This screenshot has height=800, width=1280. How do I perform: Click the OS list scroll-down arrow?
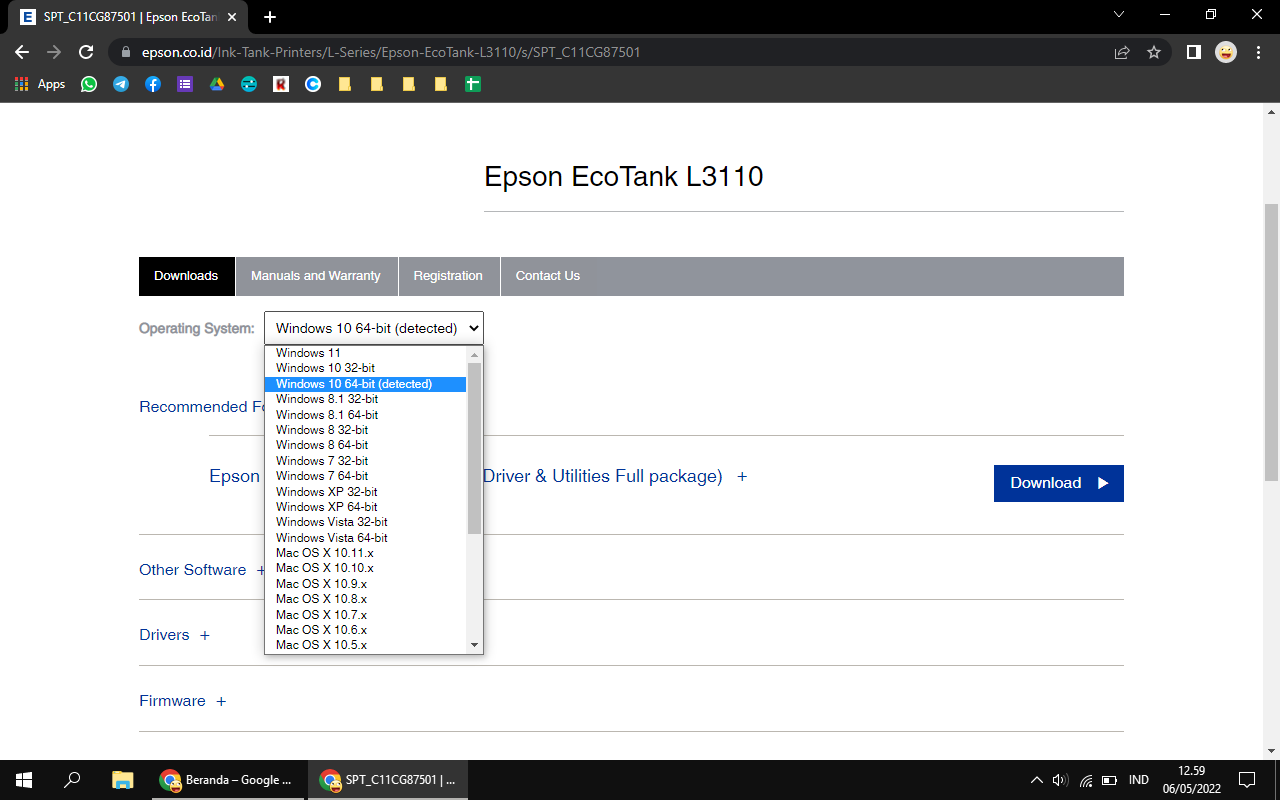pos(474,645)
